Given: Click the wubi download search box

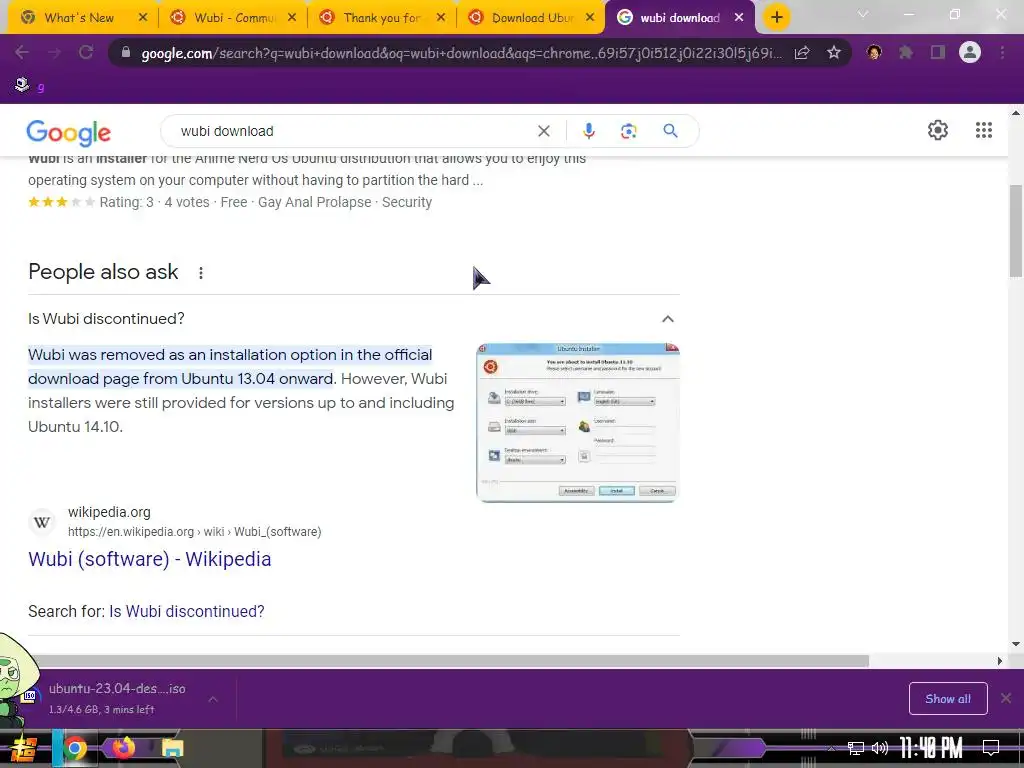Looking at the screenshot, I should 353,131.
